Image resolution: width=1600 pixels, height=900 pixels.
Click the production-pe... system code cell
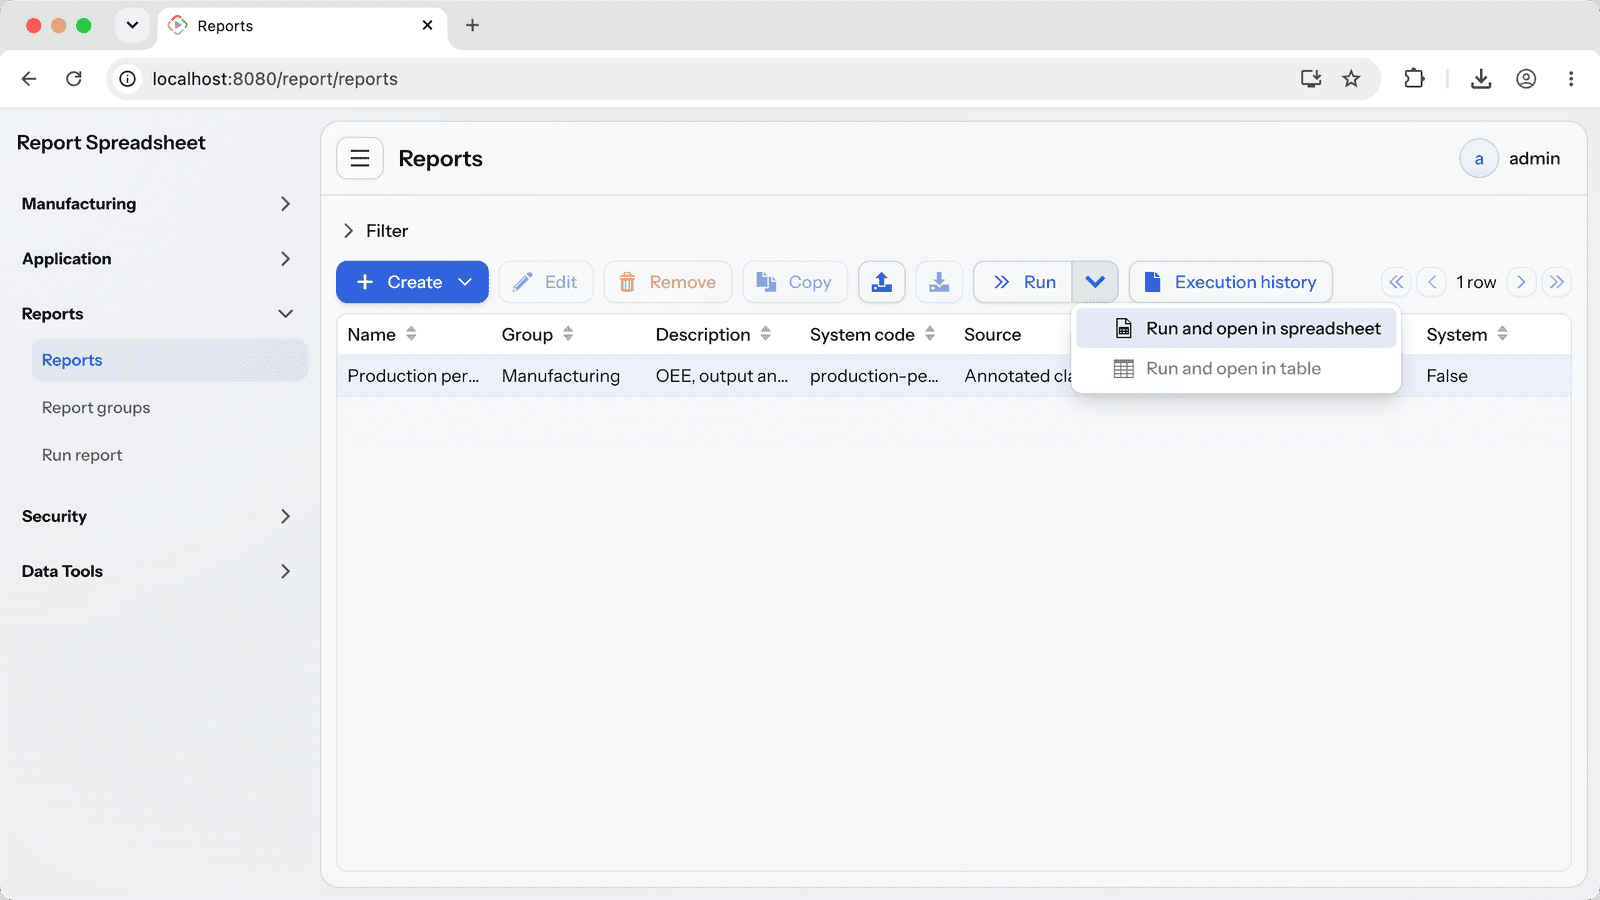pyautogui.click(x=874, y=376)
